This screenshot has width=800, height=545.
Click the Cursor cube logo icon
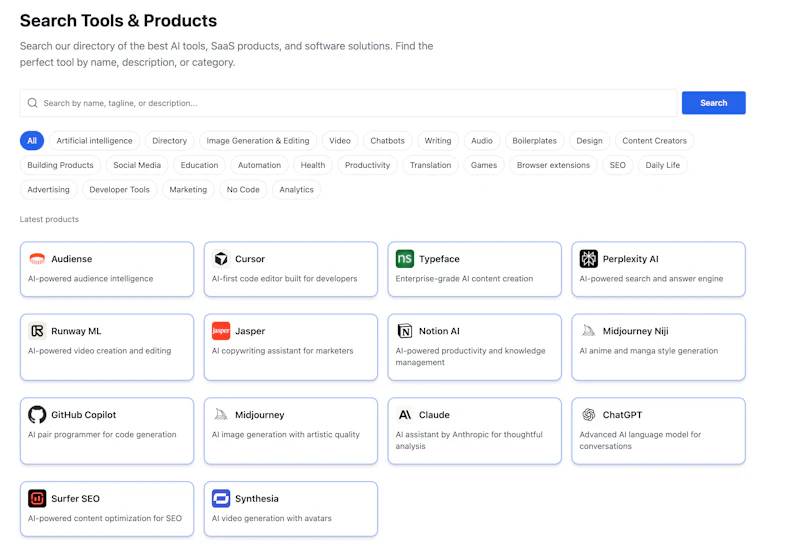click(x=221, y=259)
